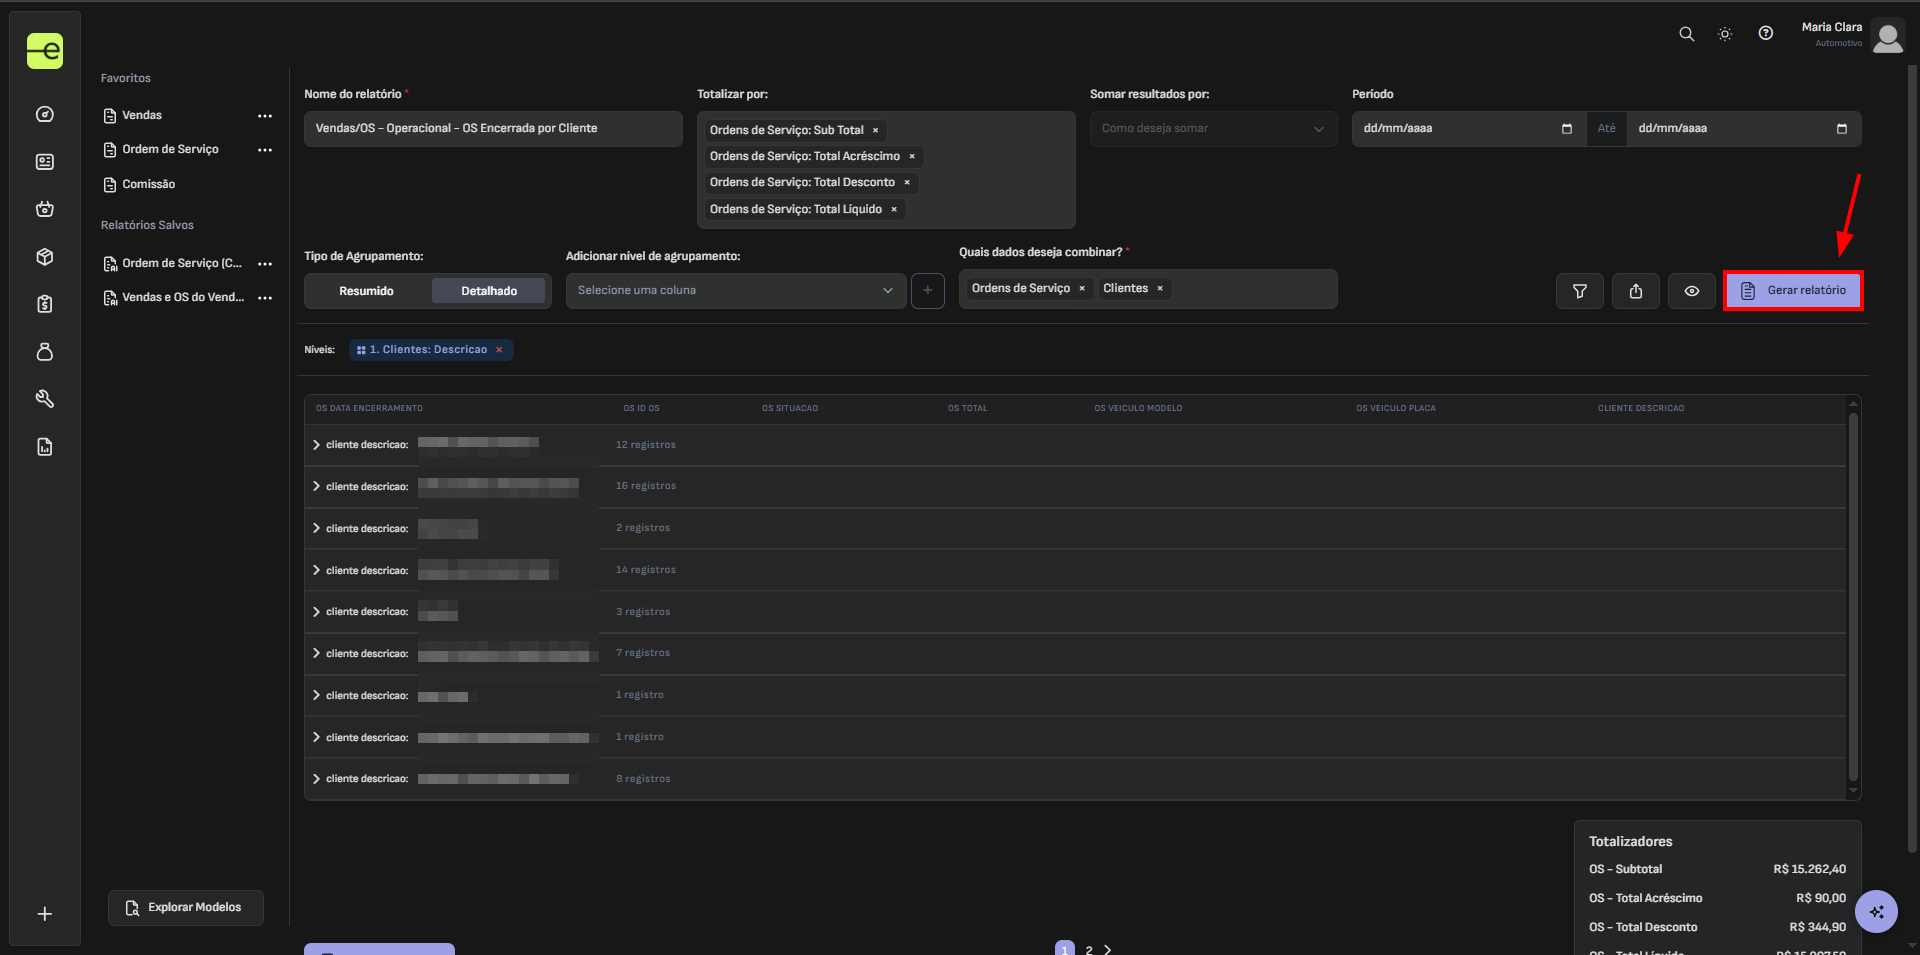The width and height of the screenshot is (1920, 955).
Task: Open the help question mark icon
Action: coord(1766,34)
